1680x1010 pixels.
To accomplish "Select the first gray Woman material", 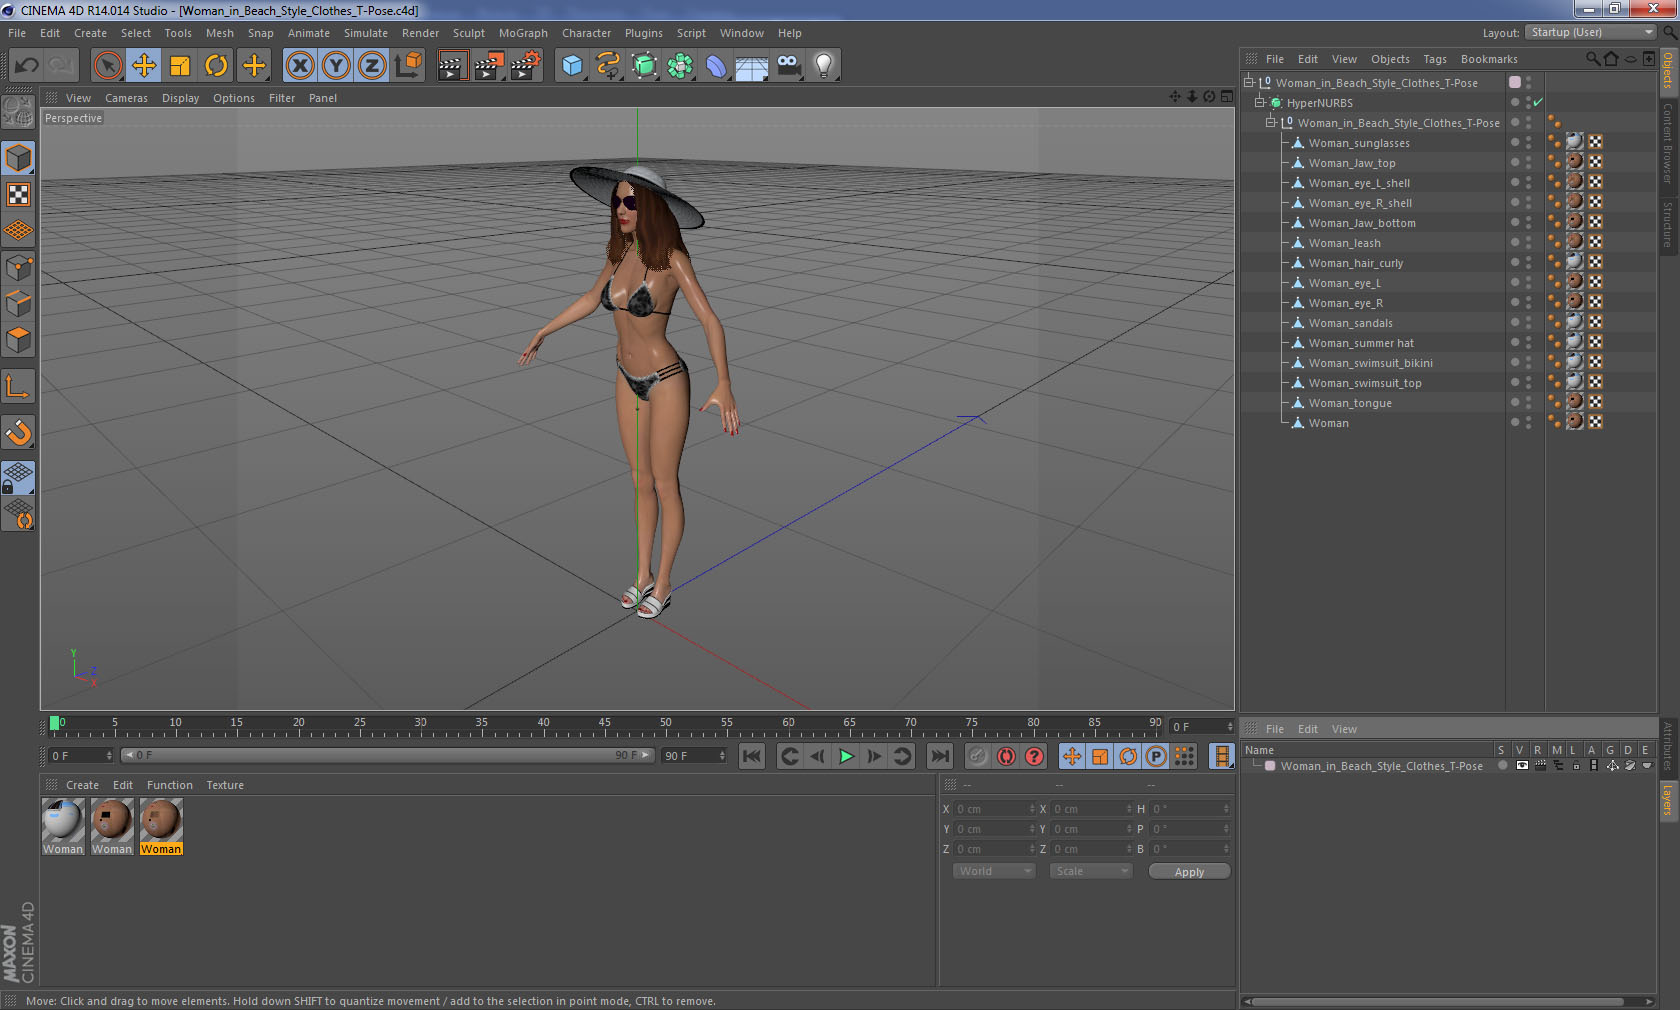I will tap(63, 826).
